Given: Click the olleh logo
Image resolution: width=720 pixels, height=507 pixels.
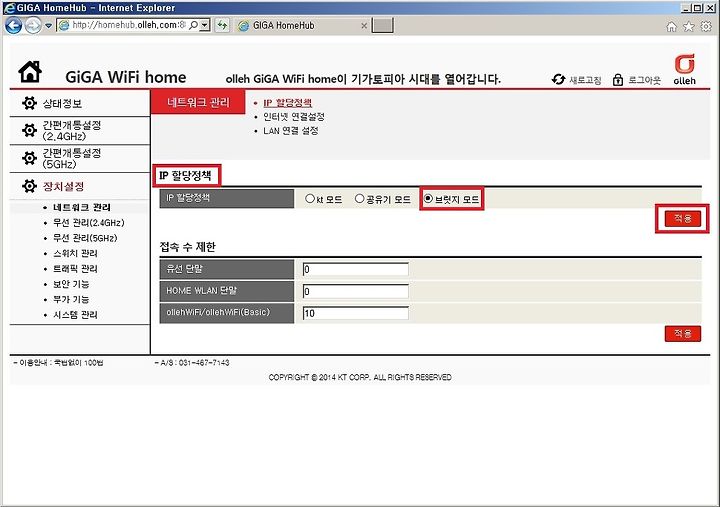Looking at the screenshot, I should [x=684, y=69].
